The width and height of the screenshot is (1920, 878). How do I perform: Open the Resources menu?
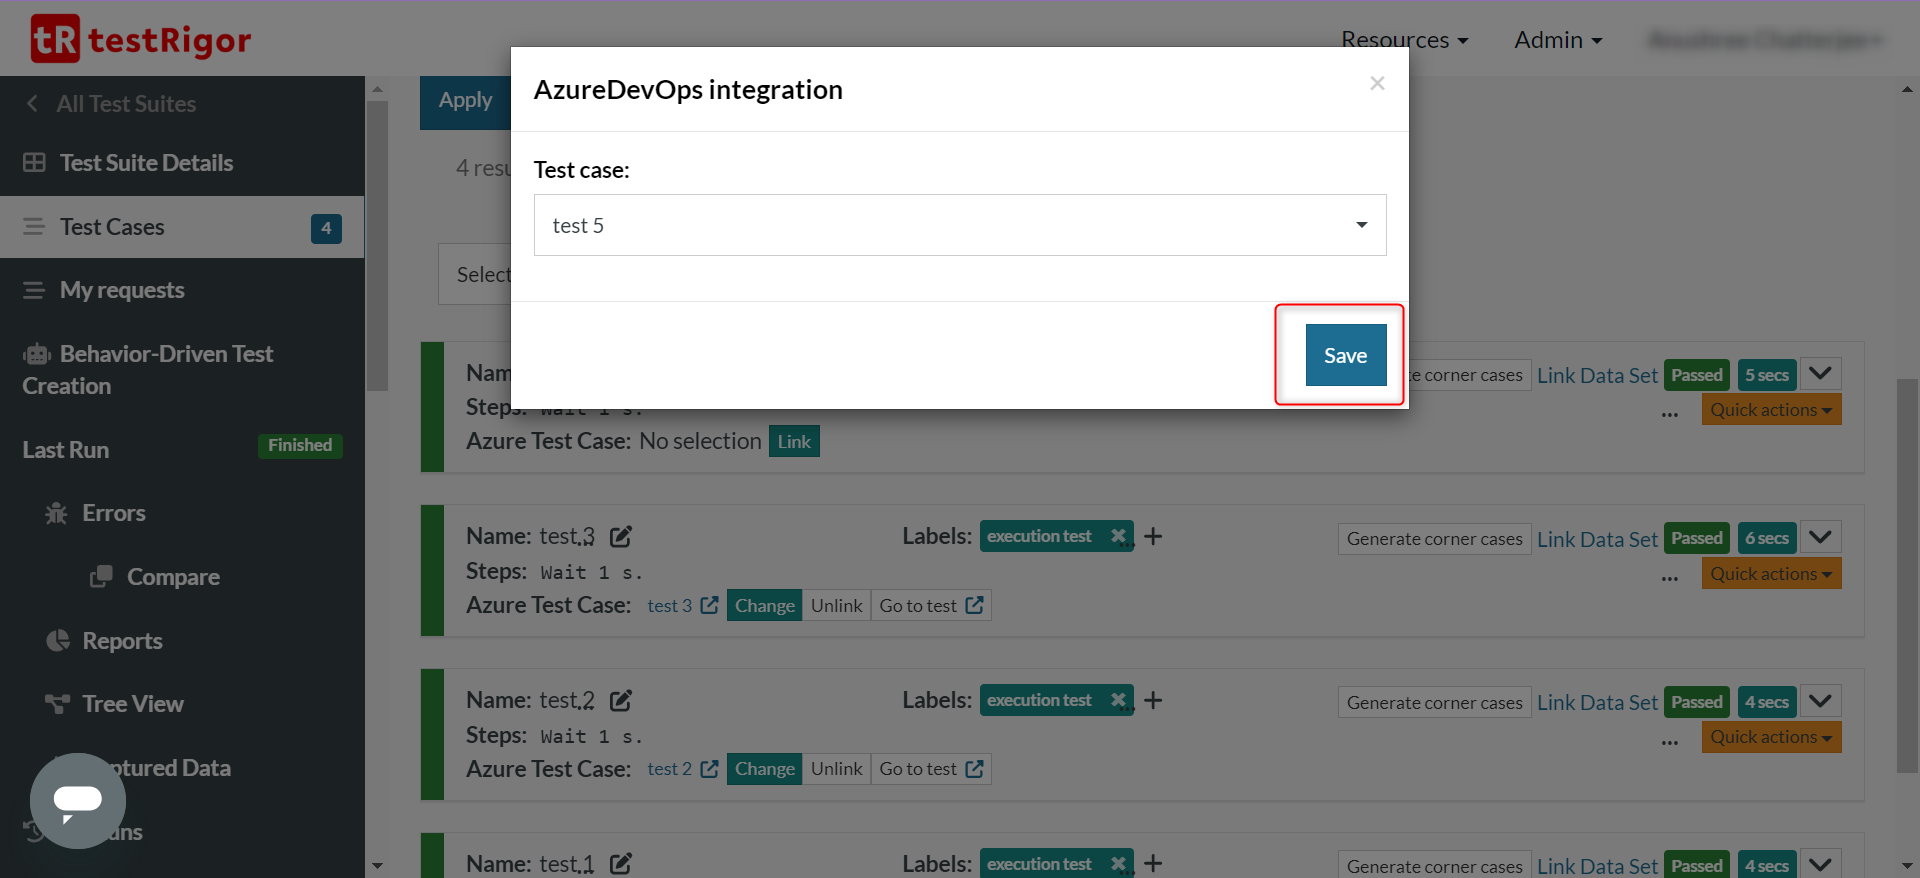(x=1404, y=40)
